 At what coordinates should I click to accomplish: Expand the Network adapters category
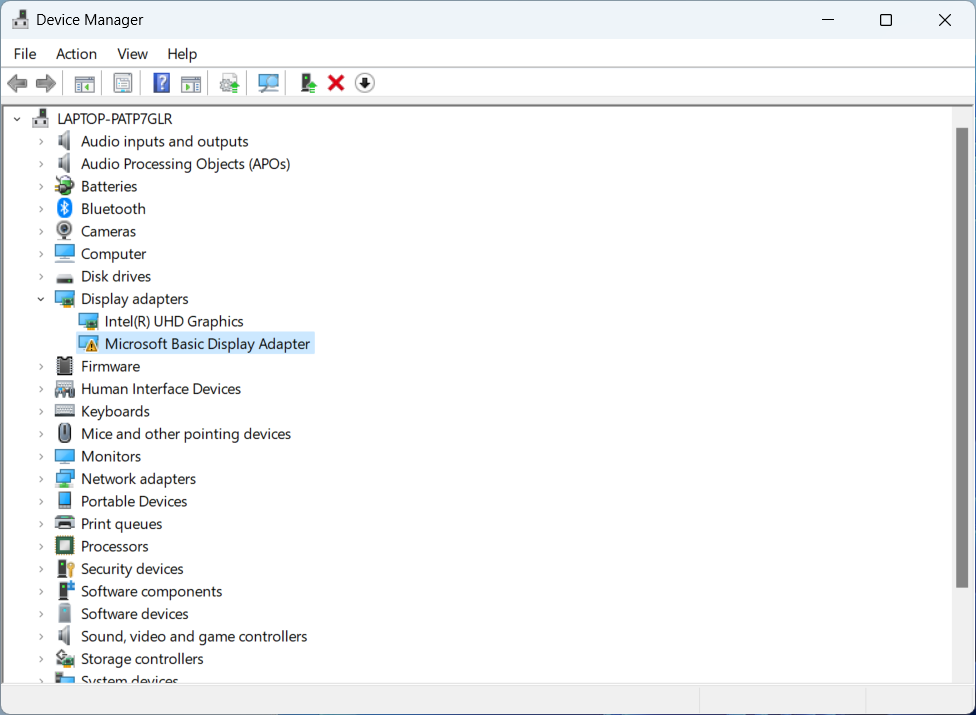(x=41, y=479)
